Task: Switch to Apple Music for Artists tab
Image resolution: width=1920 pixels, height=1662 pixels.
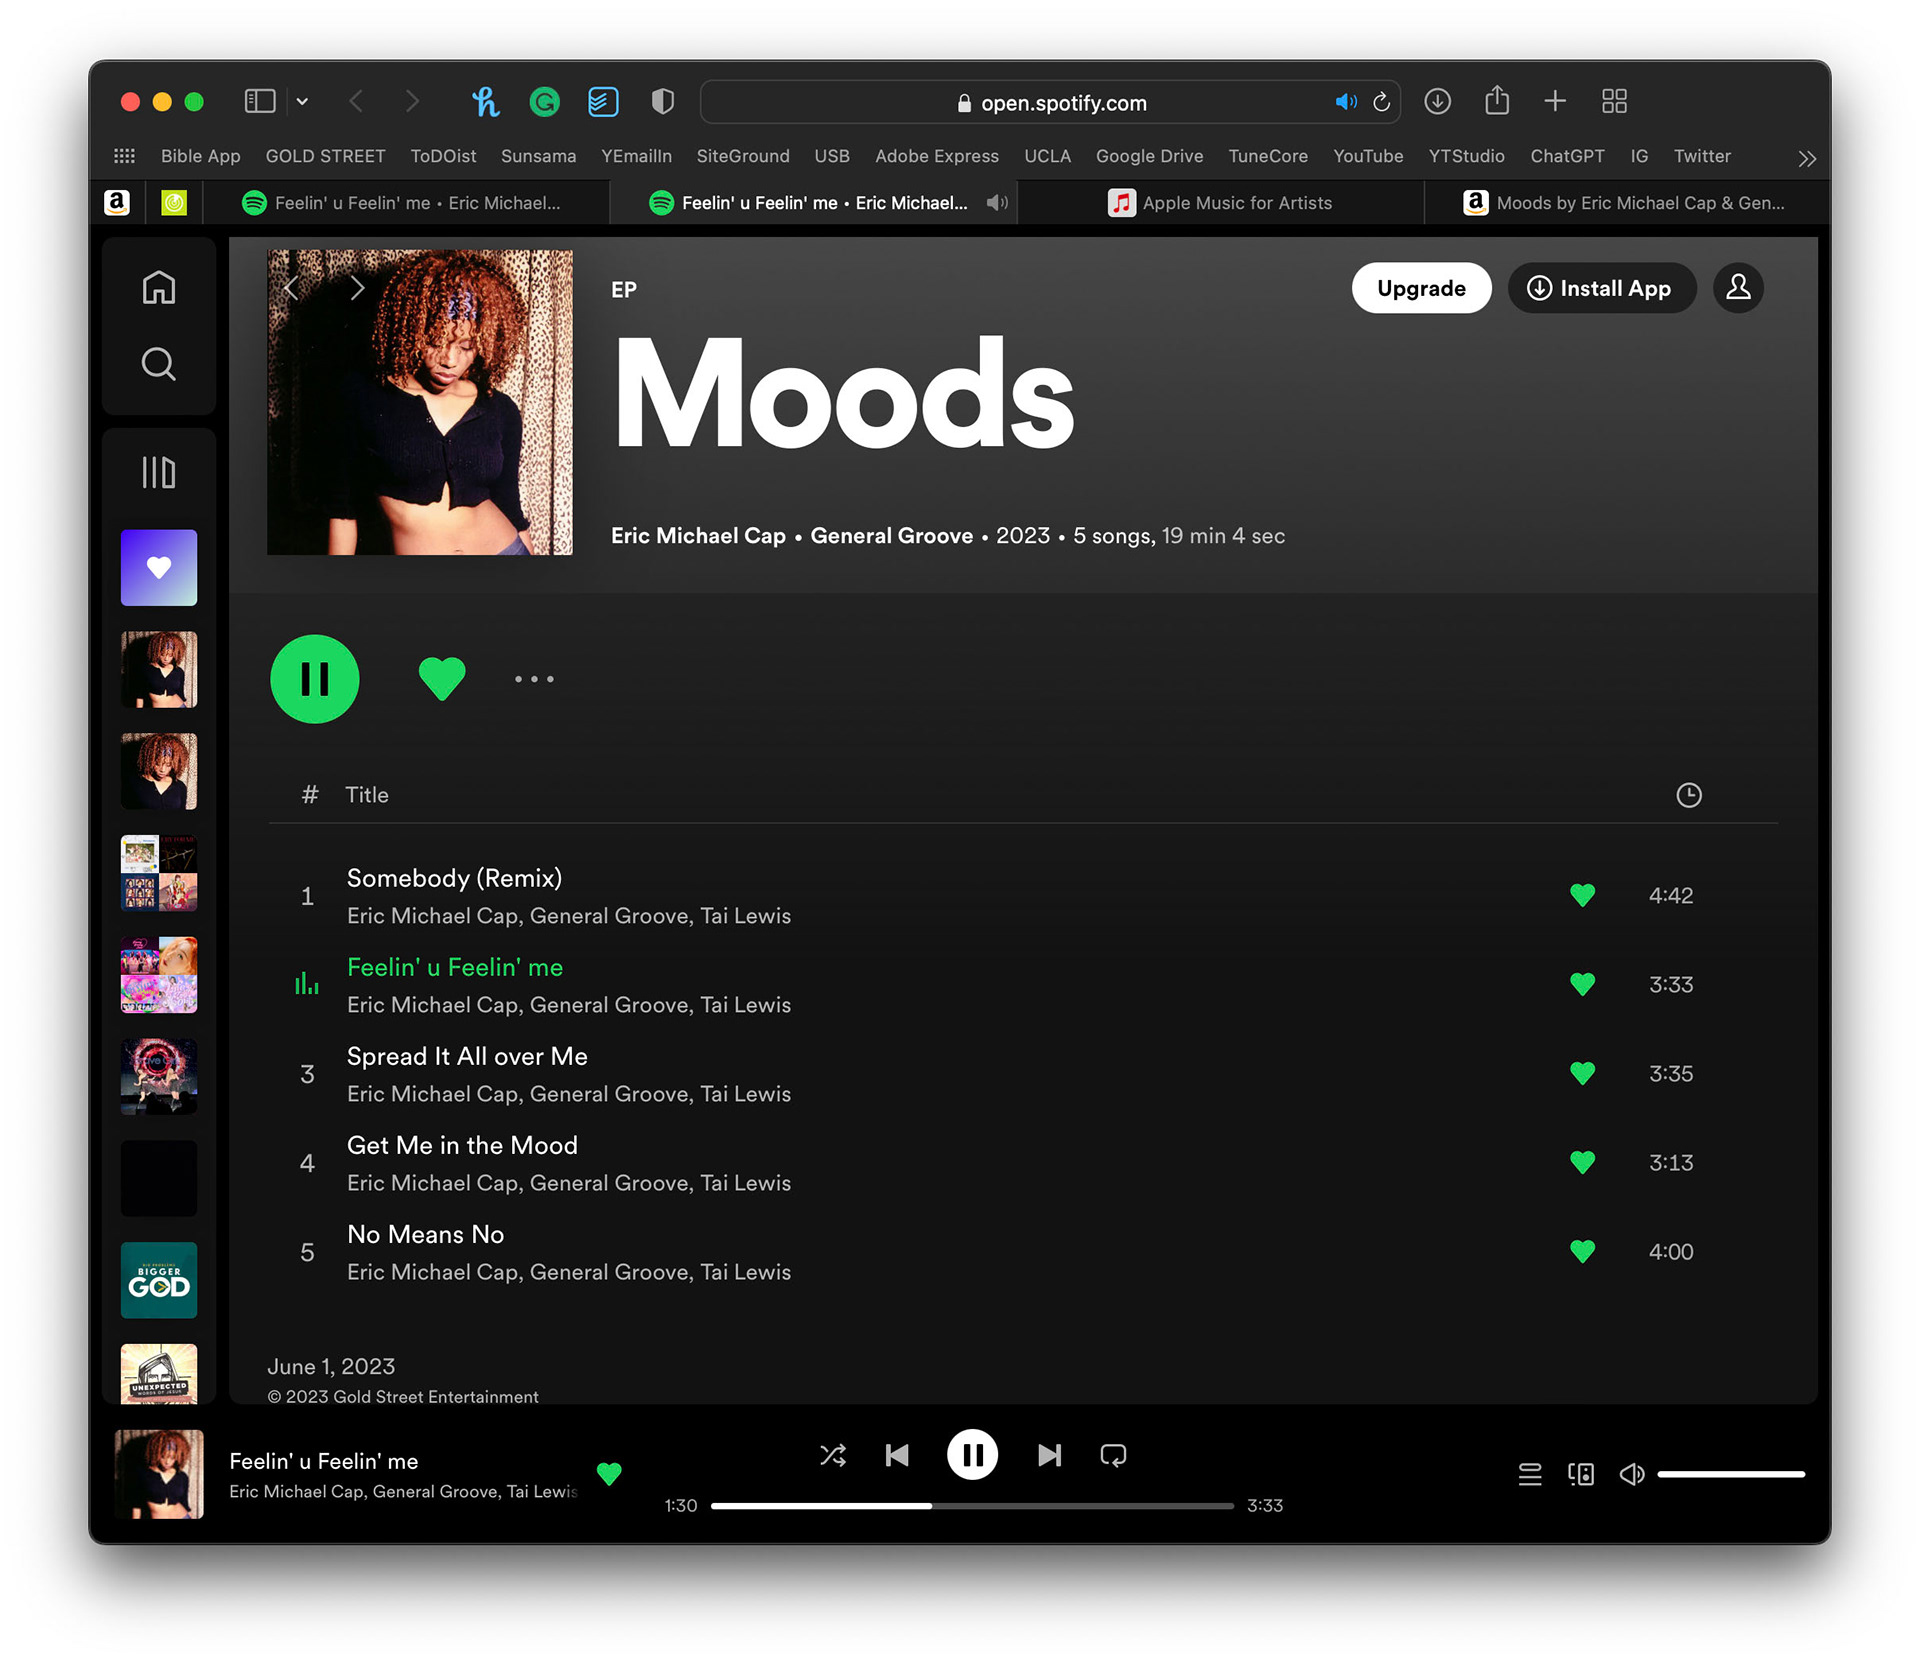Action: [1220, 203]
